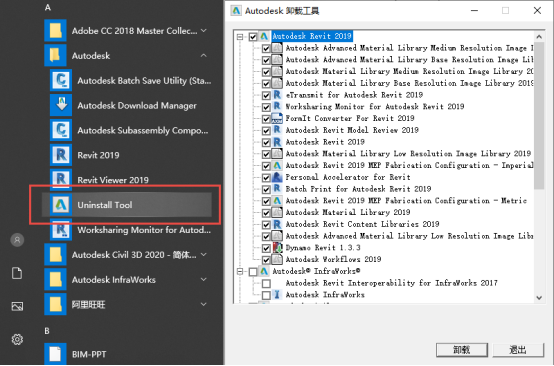Open Settings gear in Start sidebar
Screen dimensions: 554x366
pyautogui.click(x=17, y=340)
